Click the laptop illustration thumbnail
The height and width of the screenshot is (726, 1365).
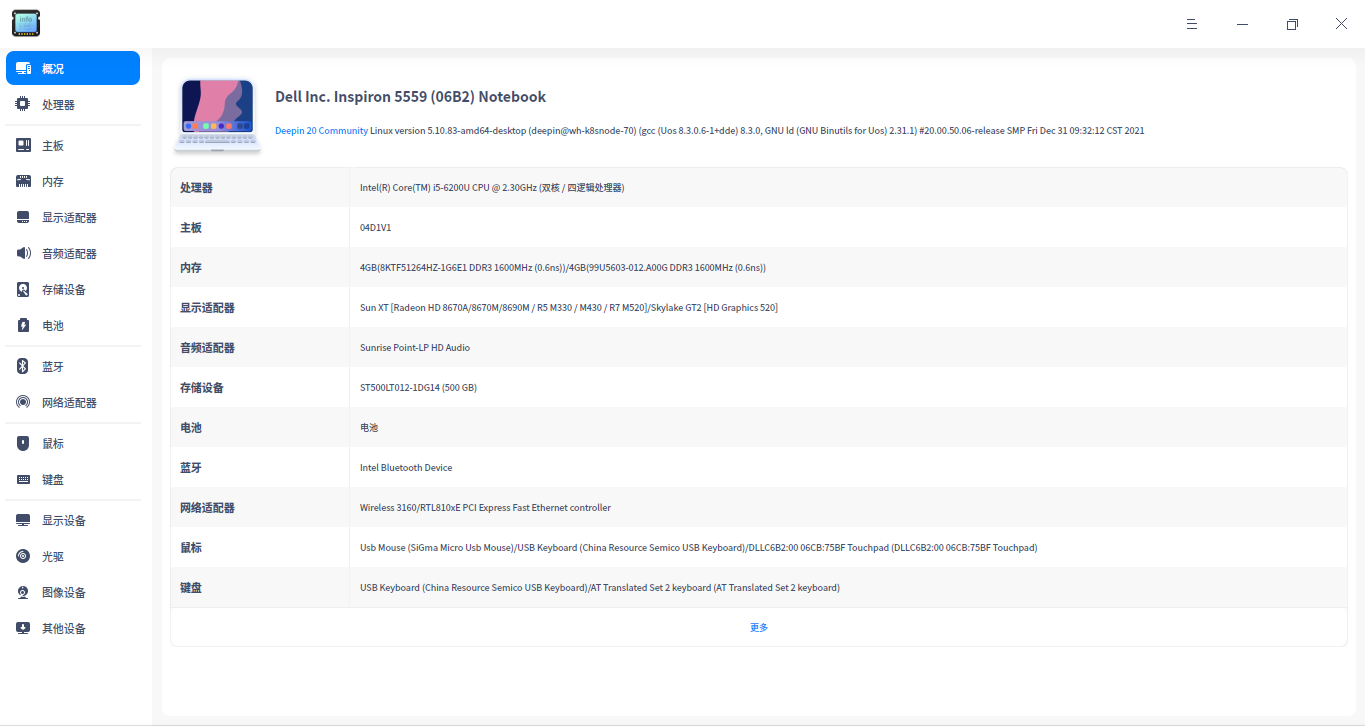217,115
